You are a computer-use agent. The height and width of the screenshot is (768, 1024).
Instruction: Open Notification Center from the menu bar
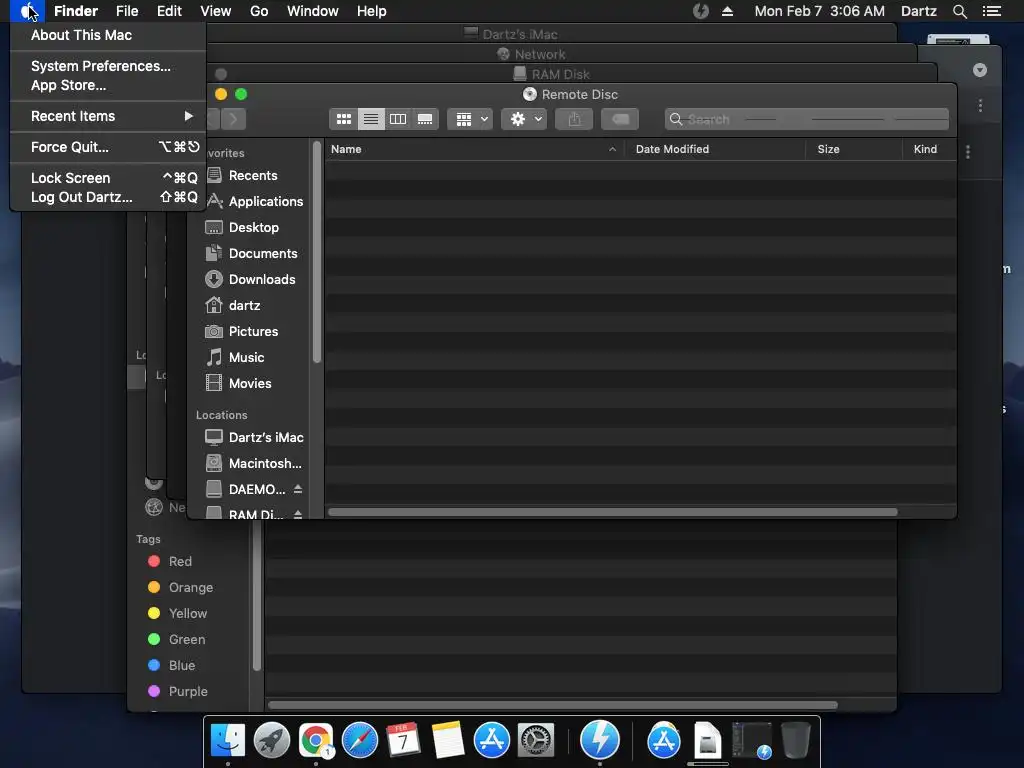tap(992, 11)
